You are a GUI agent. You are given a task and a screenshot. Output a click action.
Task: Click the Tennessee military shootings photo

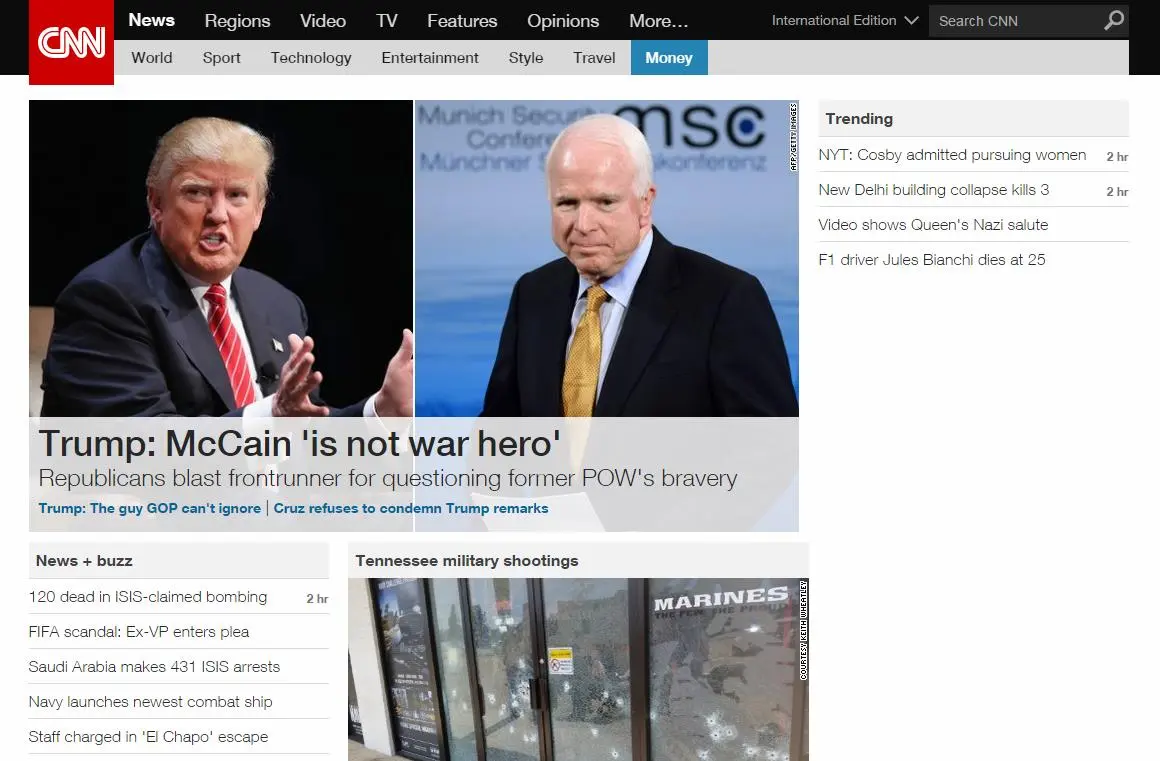tap(577, 669)
